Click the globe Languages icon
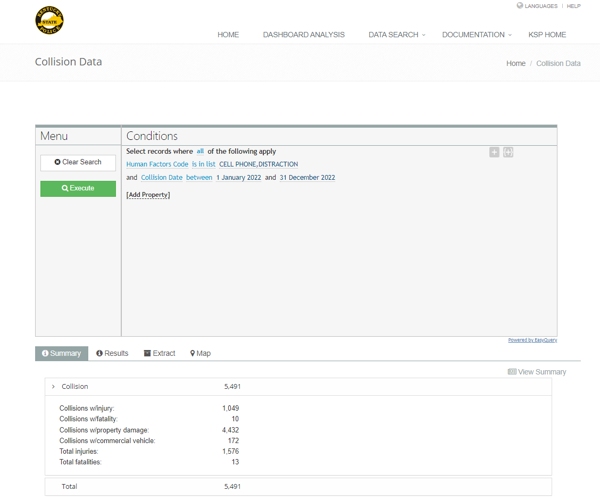Viewport: 600px width, 500px height. click(520, 6)
